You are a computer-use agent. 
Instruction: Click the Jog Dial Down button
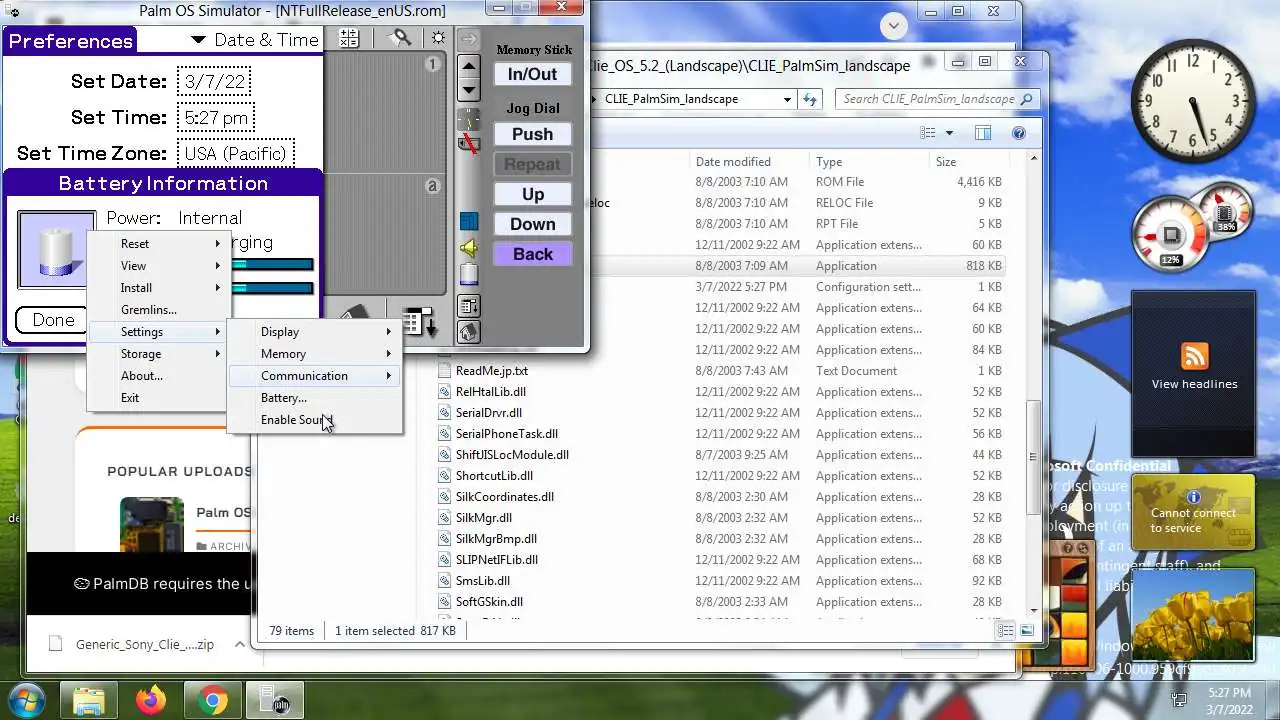pyautogui.click(x=532, y=224)
